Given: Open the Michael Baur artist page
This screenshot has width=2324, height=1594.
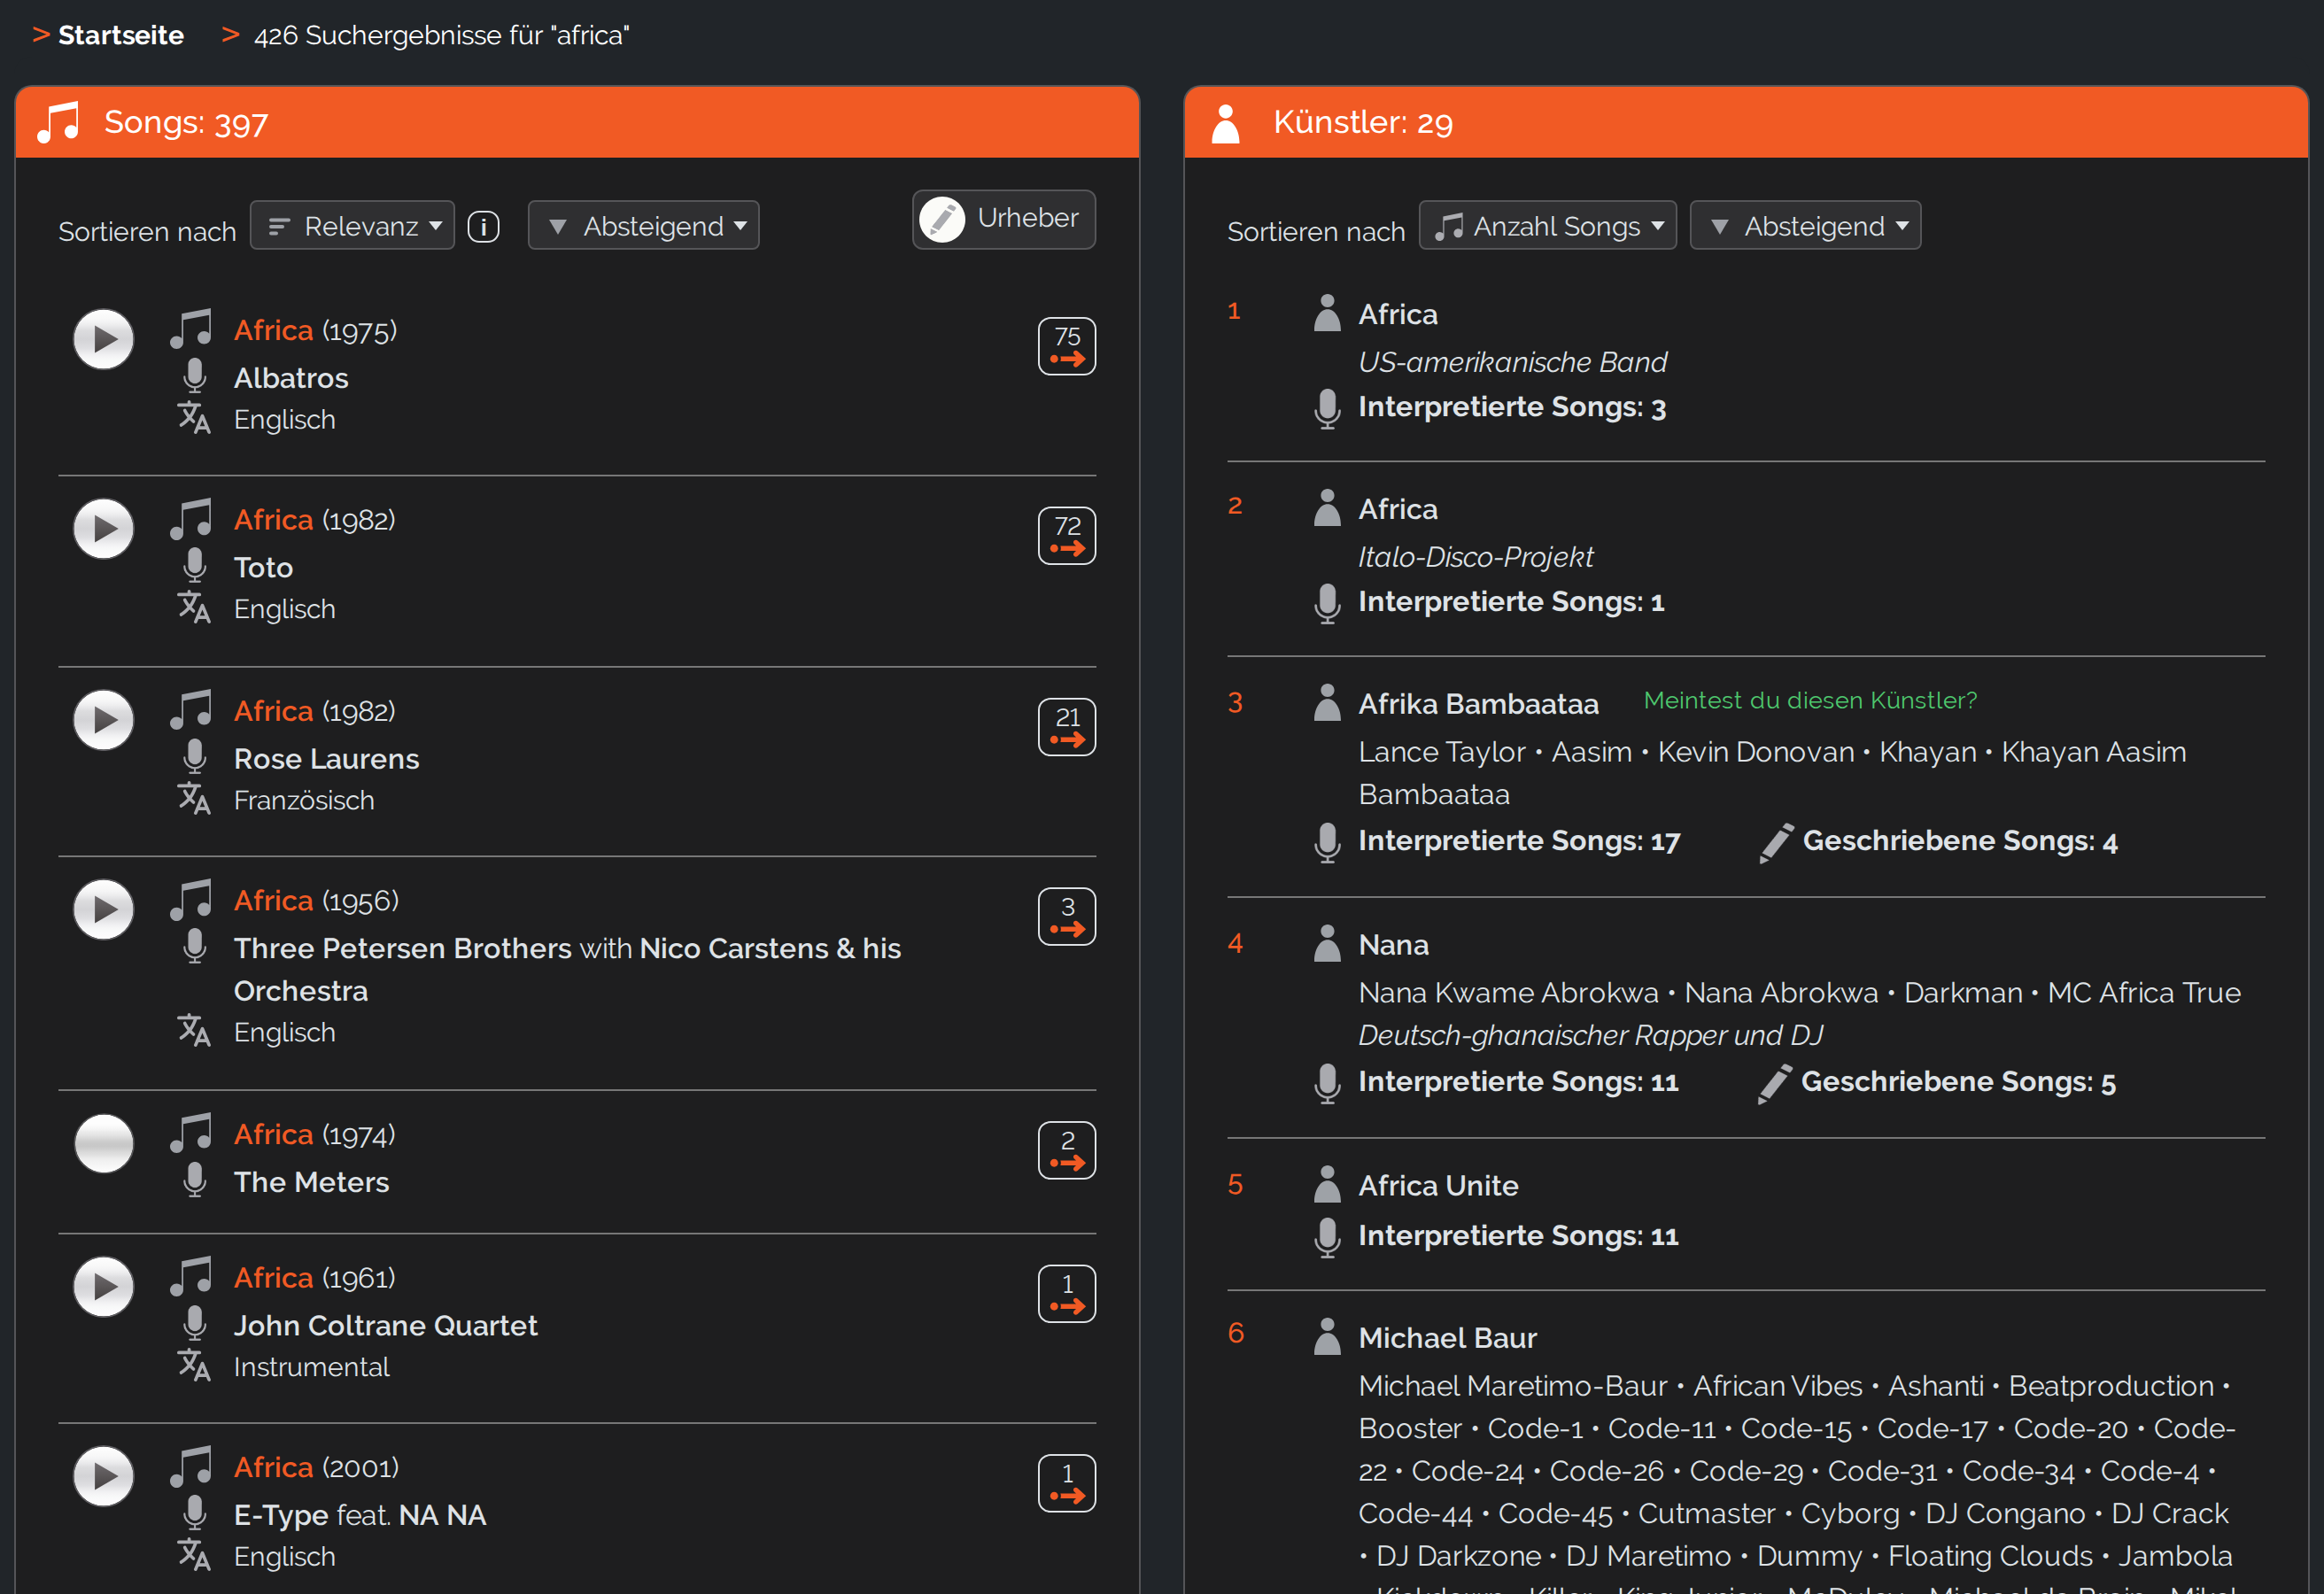Looking at the screenshot, I should [1447, 1338].
